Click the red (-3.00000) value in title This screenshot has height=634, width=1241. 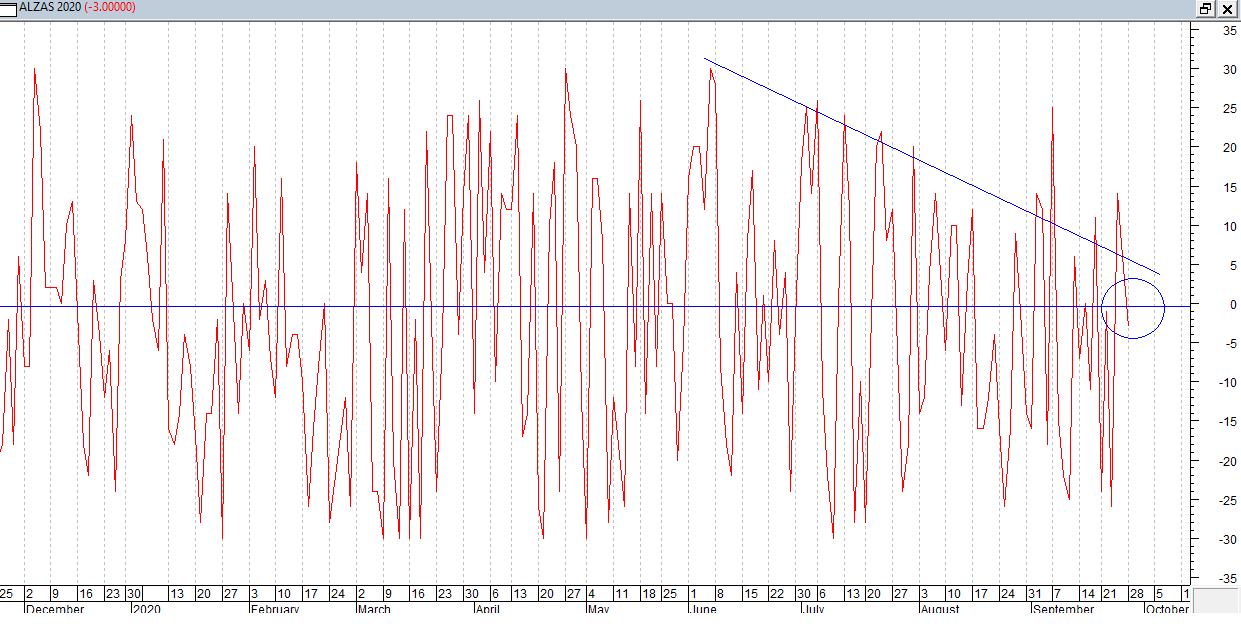click(x=110, y=7)
